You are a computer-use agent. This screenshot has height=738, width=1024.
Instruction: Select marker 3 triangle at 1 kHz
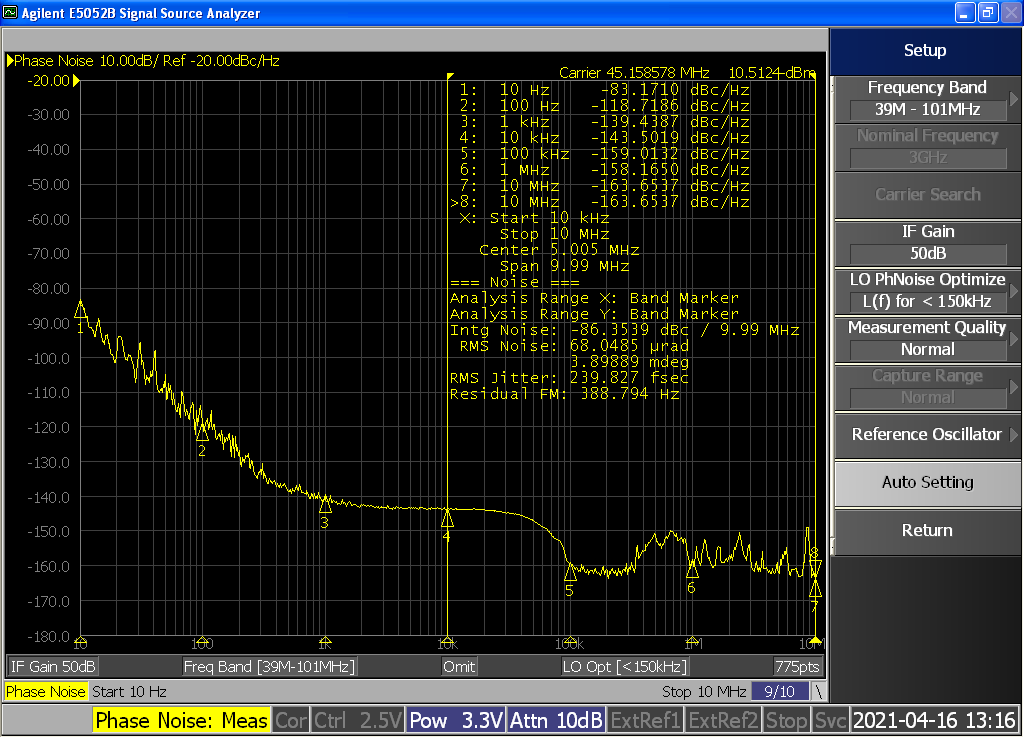point(324,504)
